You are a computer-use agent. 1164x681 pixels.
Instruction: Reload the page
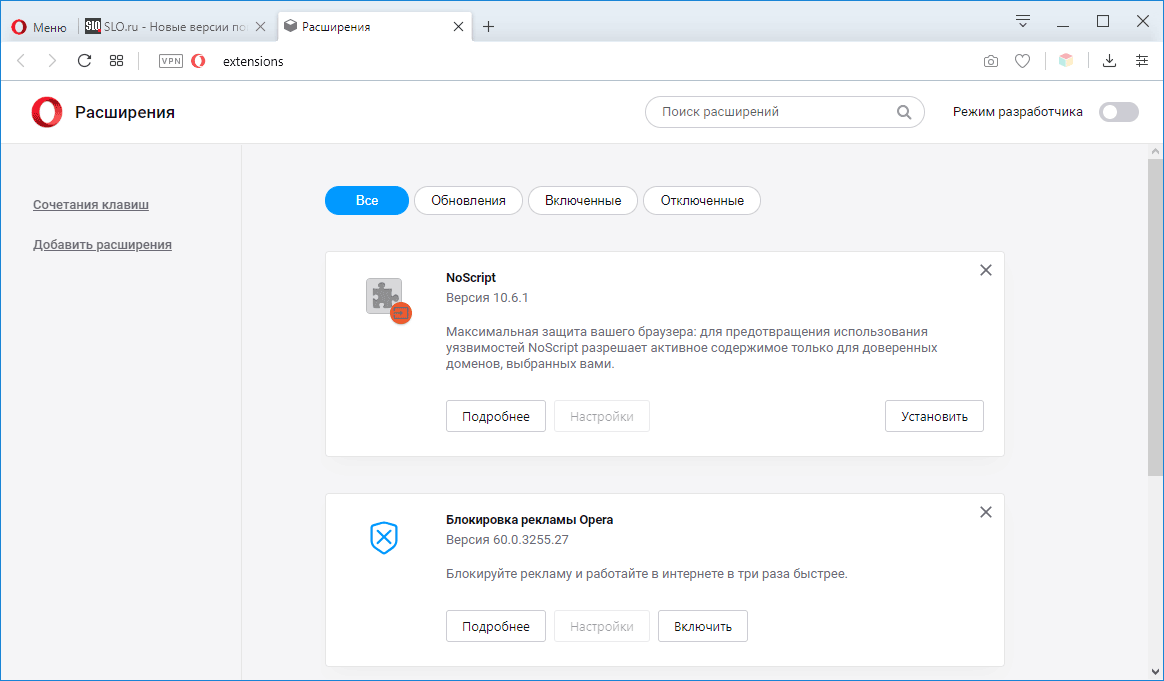coord(84,61)
